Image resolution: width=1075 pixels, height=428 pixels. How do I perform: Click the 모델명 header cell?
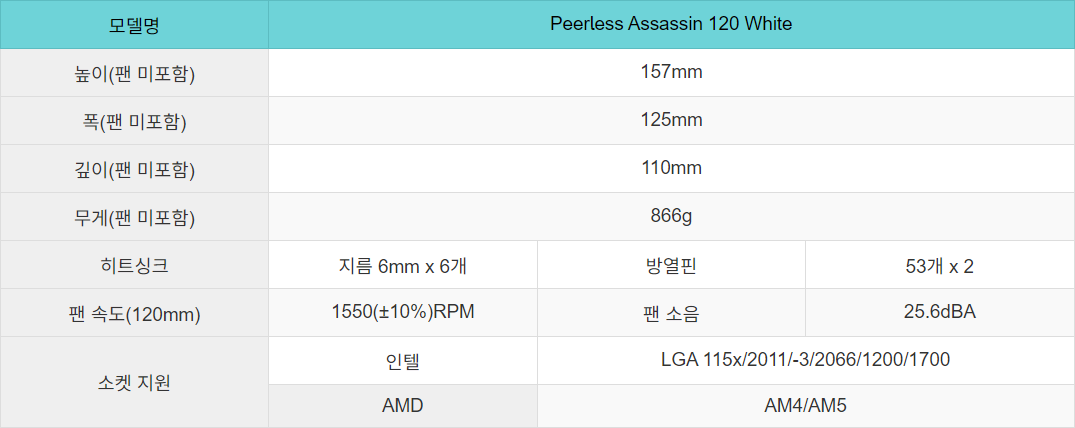[x=134, y=25]
